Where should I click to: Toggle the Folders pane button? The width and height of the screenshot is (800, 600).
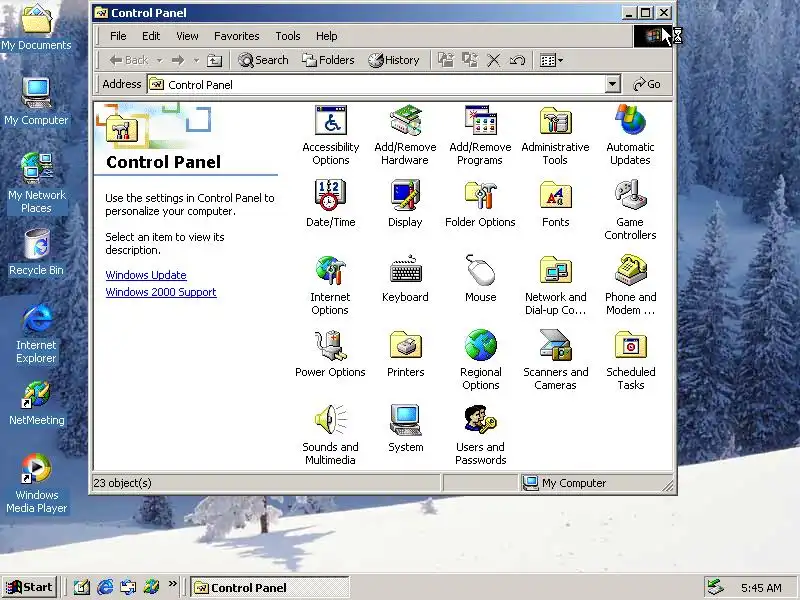click(x=328, y=60)
